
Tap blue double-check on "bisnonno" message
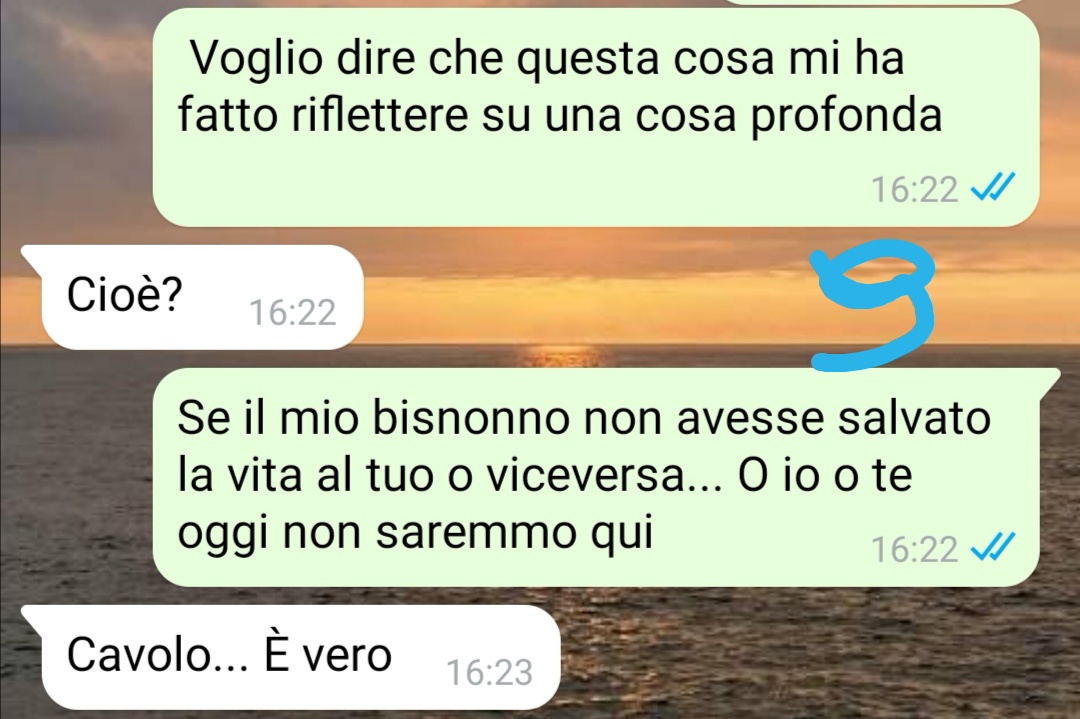pyautogui.click(x=993, y=548)
